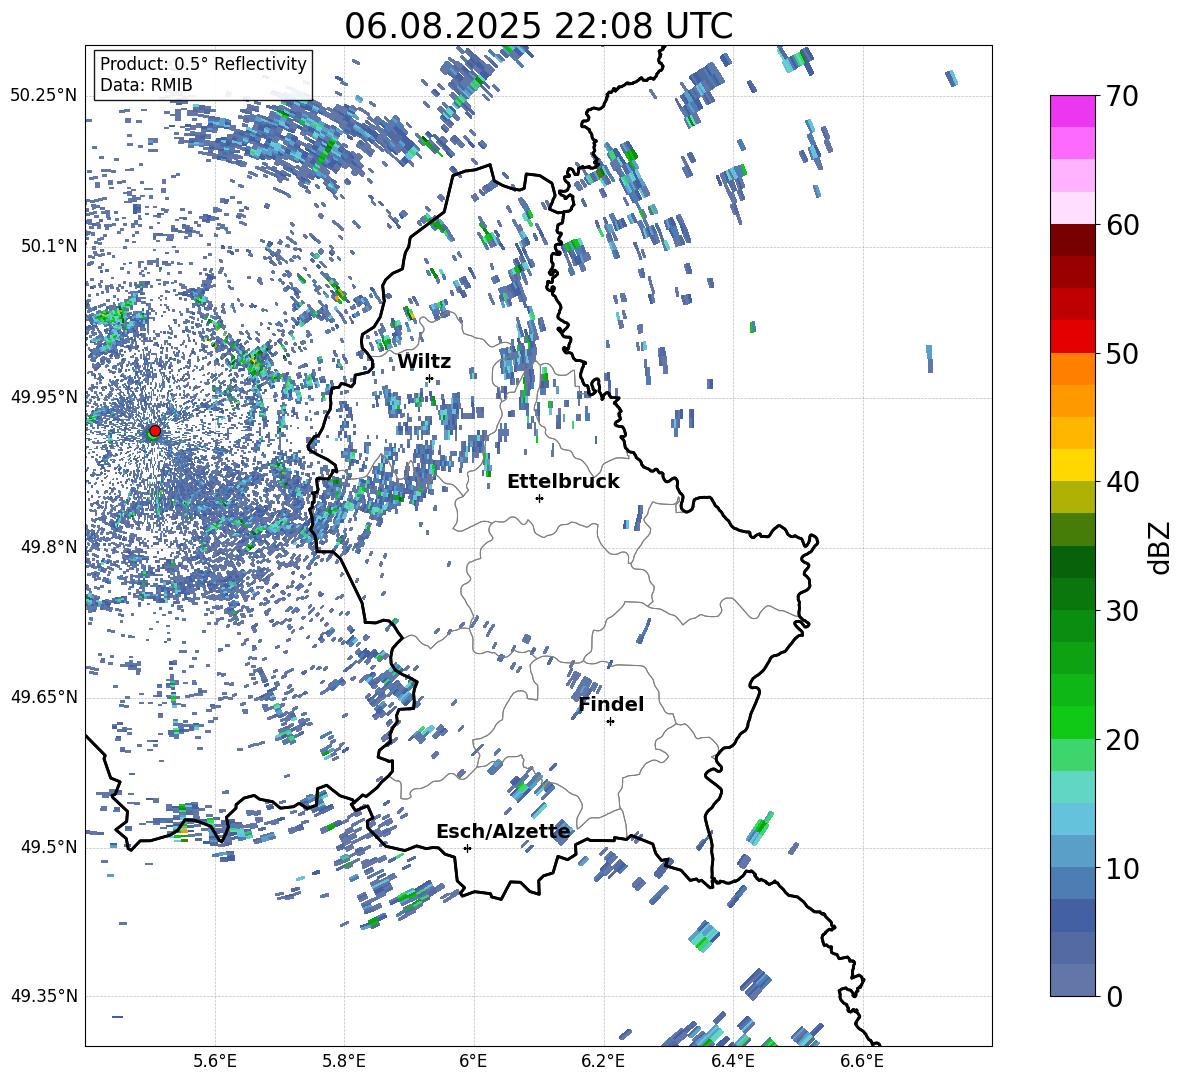Click the 6.2°E longitude label

(x=603, y=1062)
